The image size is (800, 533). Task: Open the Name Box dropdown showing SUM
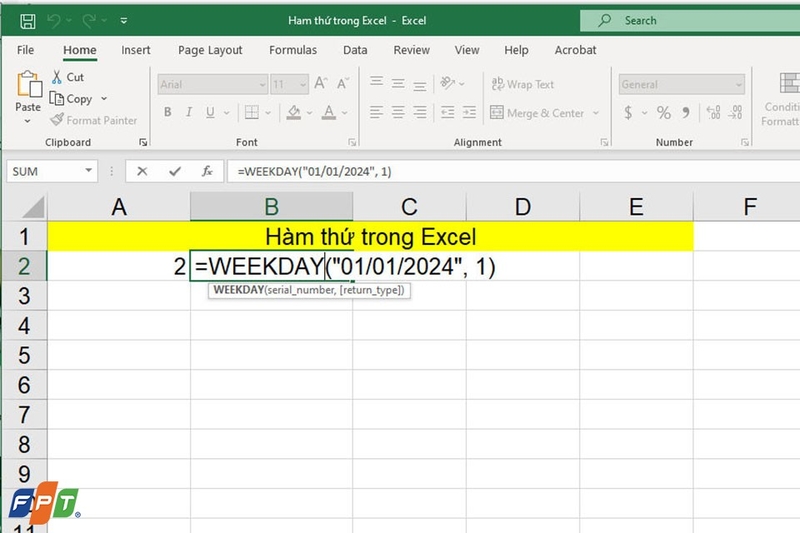tap(89, 170)
